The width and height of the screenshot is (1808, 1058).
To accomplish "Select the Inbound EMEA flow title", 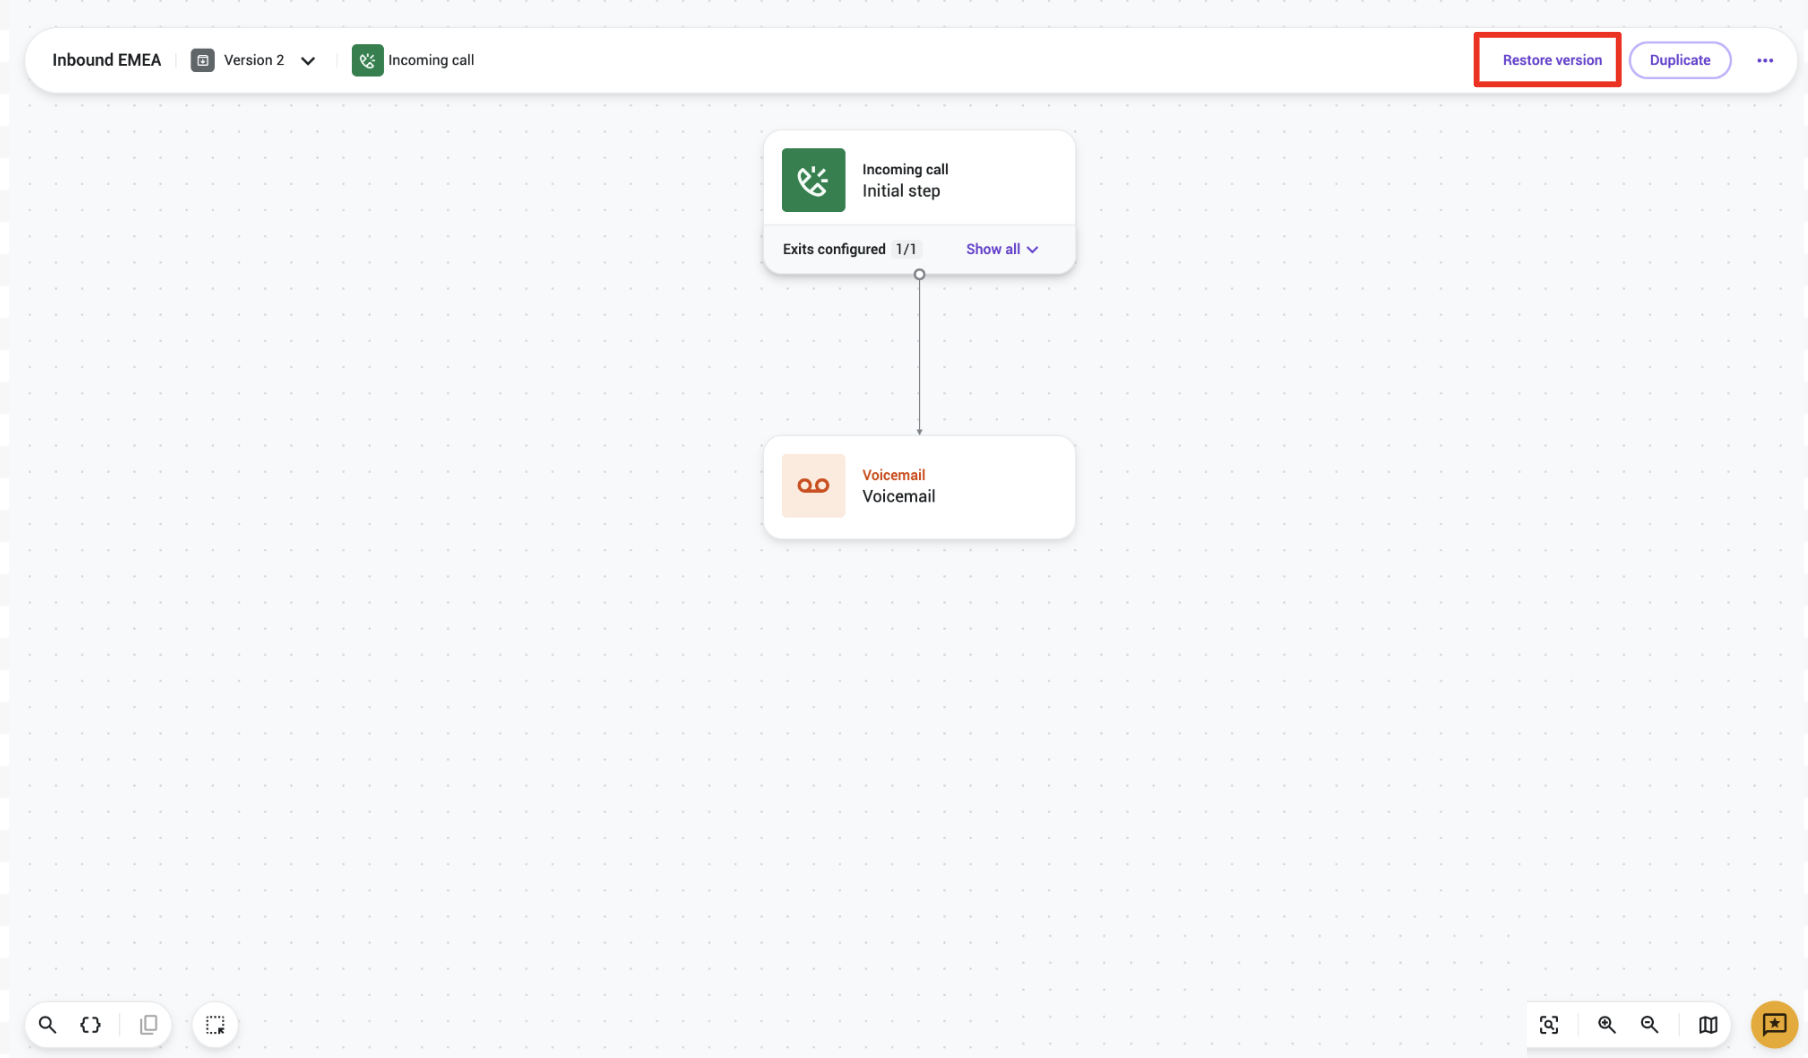I will [x=107, y=60].
